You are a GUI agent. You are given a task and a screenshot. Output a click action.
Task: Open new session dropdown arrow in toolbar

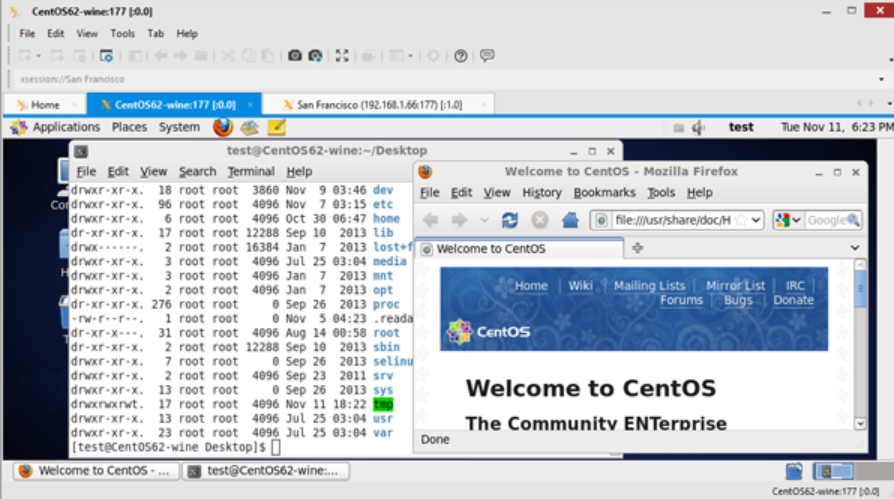pos(38,56)
